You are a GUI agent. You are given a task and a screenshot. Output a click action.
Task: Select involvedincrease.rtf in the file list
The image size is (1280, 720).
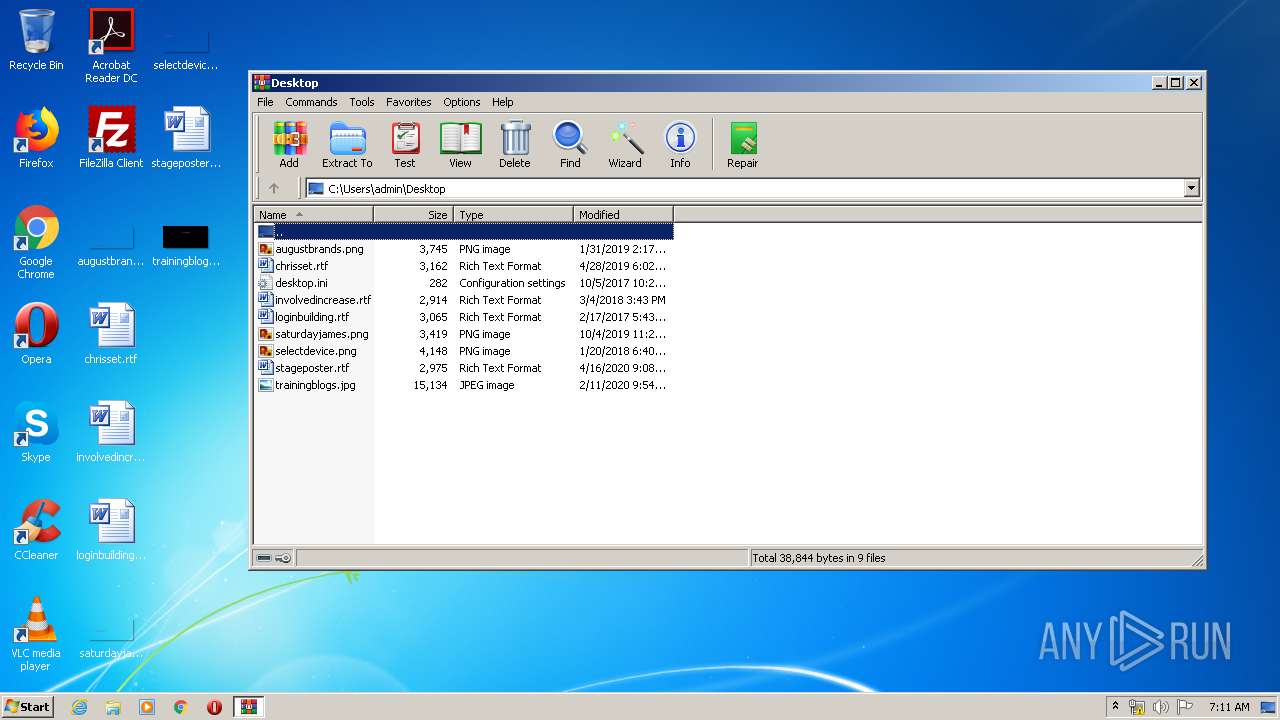click(x=323, y=300)
